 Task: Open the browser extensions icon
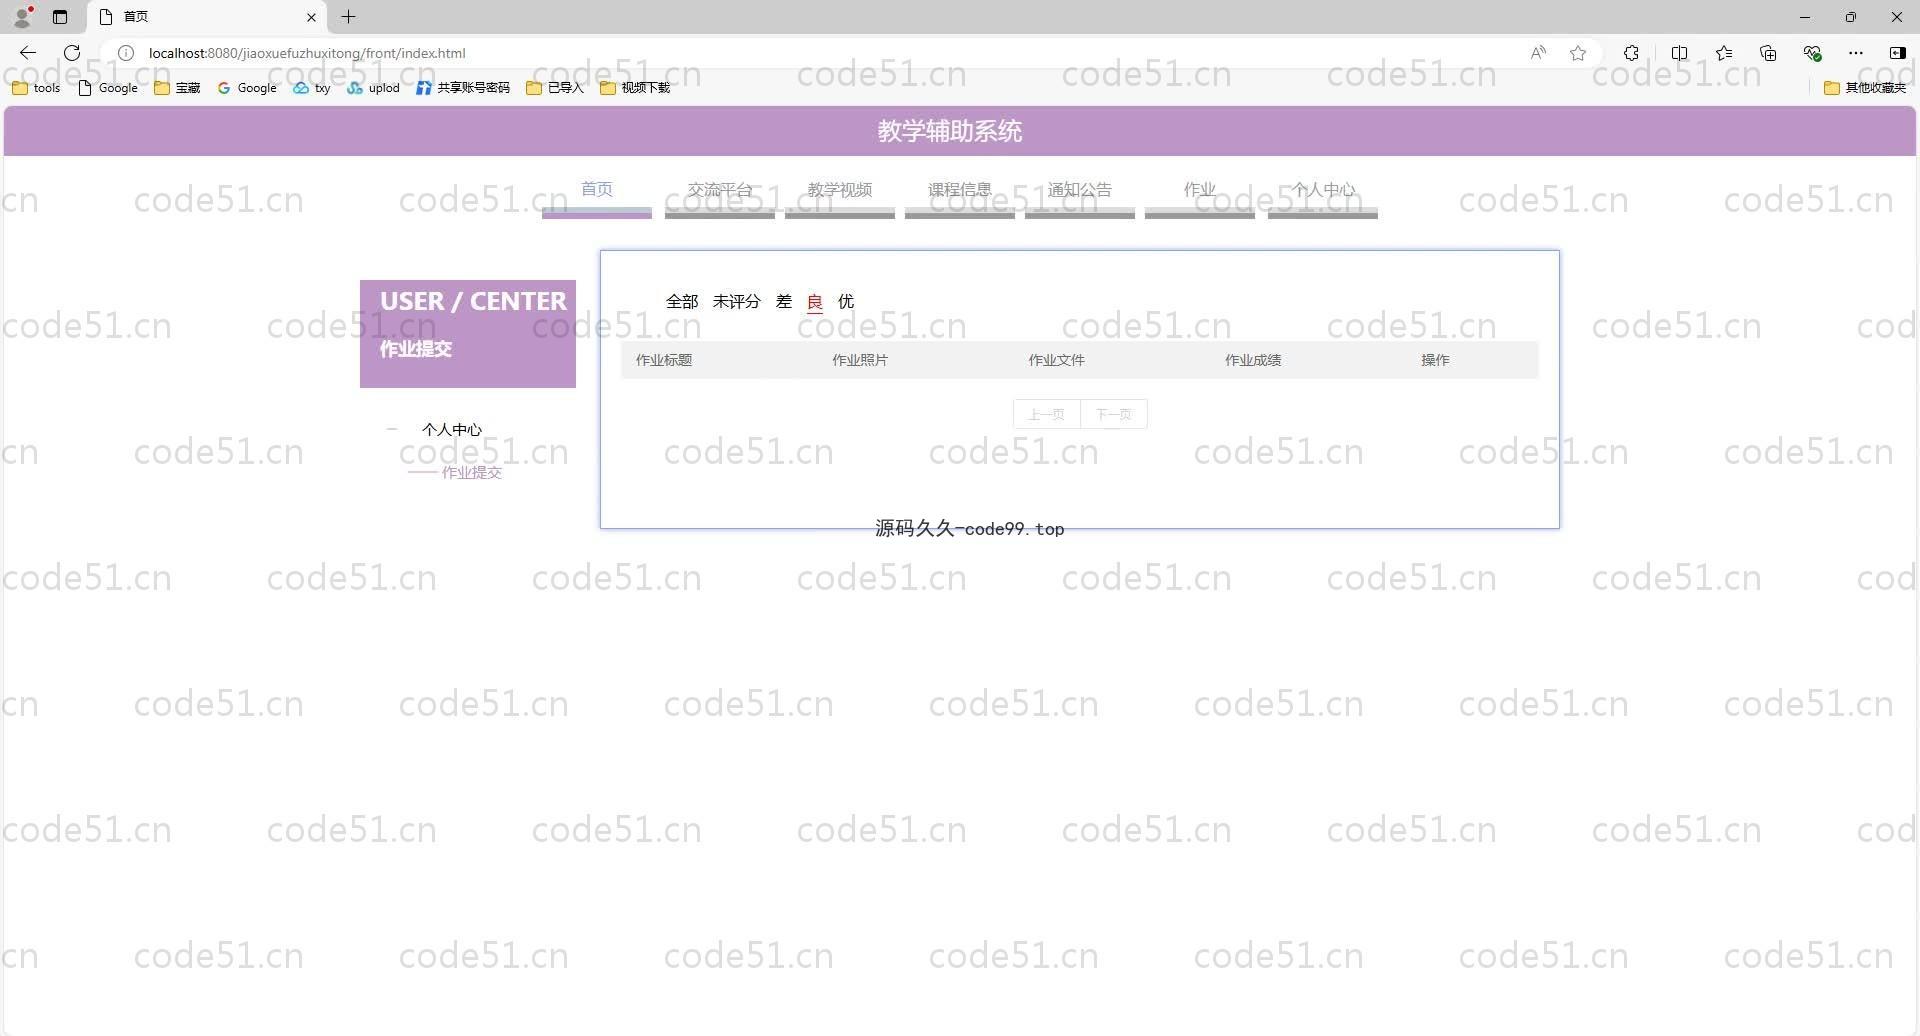1631,53
